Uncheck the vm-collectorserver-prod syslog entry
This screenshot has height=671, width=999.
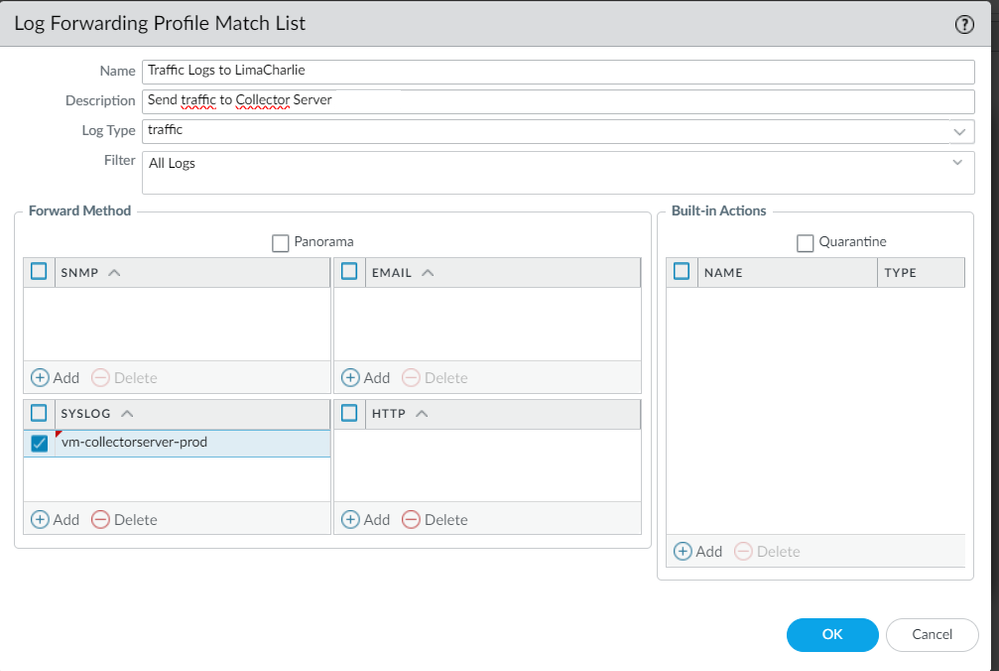(40, 444)
